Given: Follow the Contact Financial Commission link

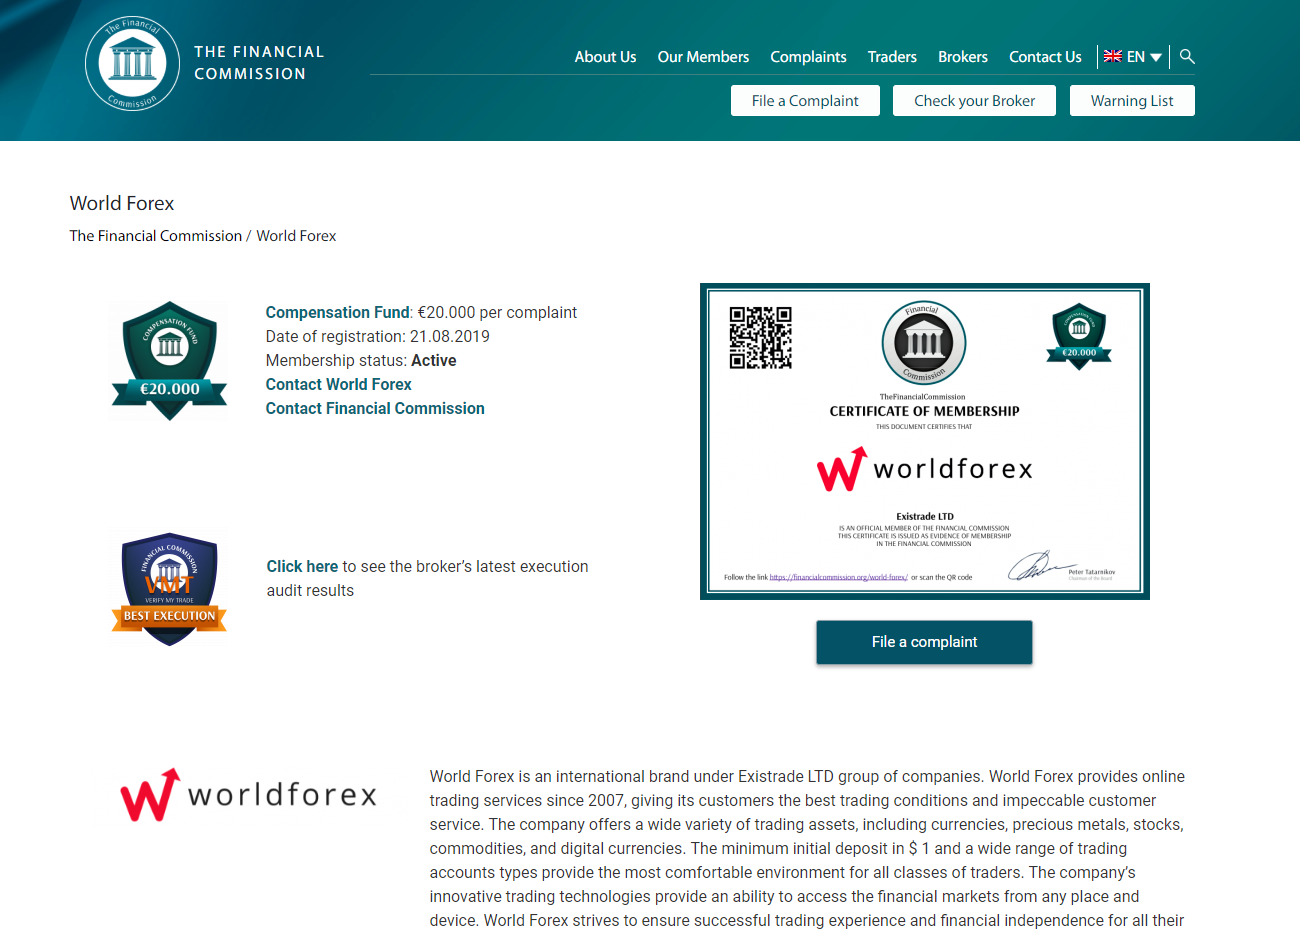Looking at the screenshot, I should (x=375, y=409).
